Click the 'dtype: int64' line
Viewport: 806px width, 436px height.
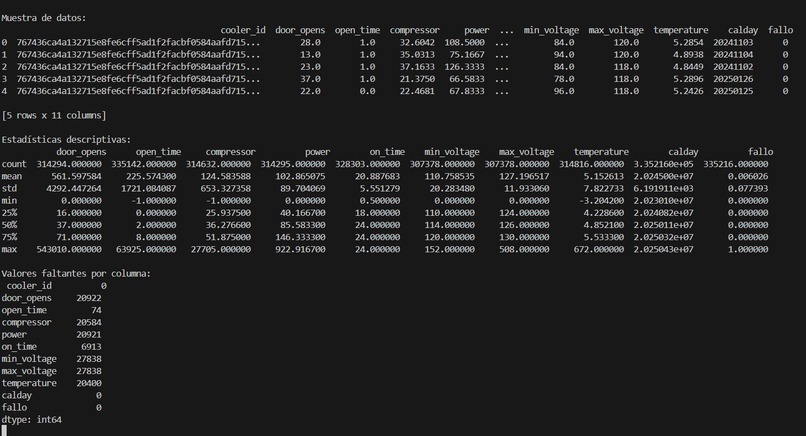coord(31,420)
